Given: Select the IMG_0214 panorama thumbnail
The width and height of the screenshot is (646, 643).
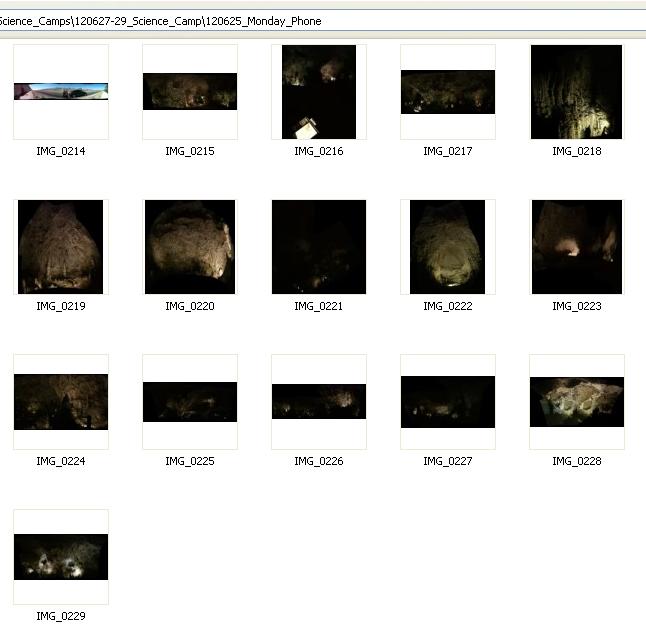Looking at the screenshot, I should [61, 91].
